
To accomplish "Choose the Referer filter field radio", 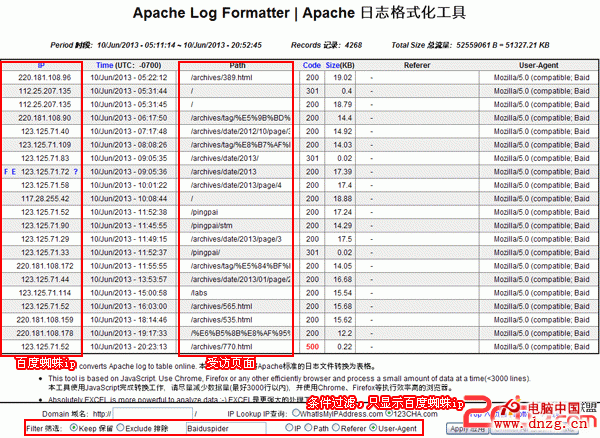I will tap(336, 428).
